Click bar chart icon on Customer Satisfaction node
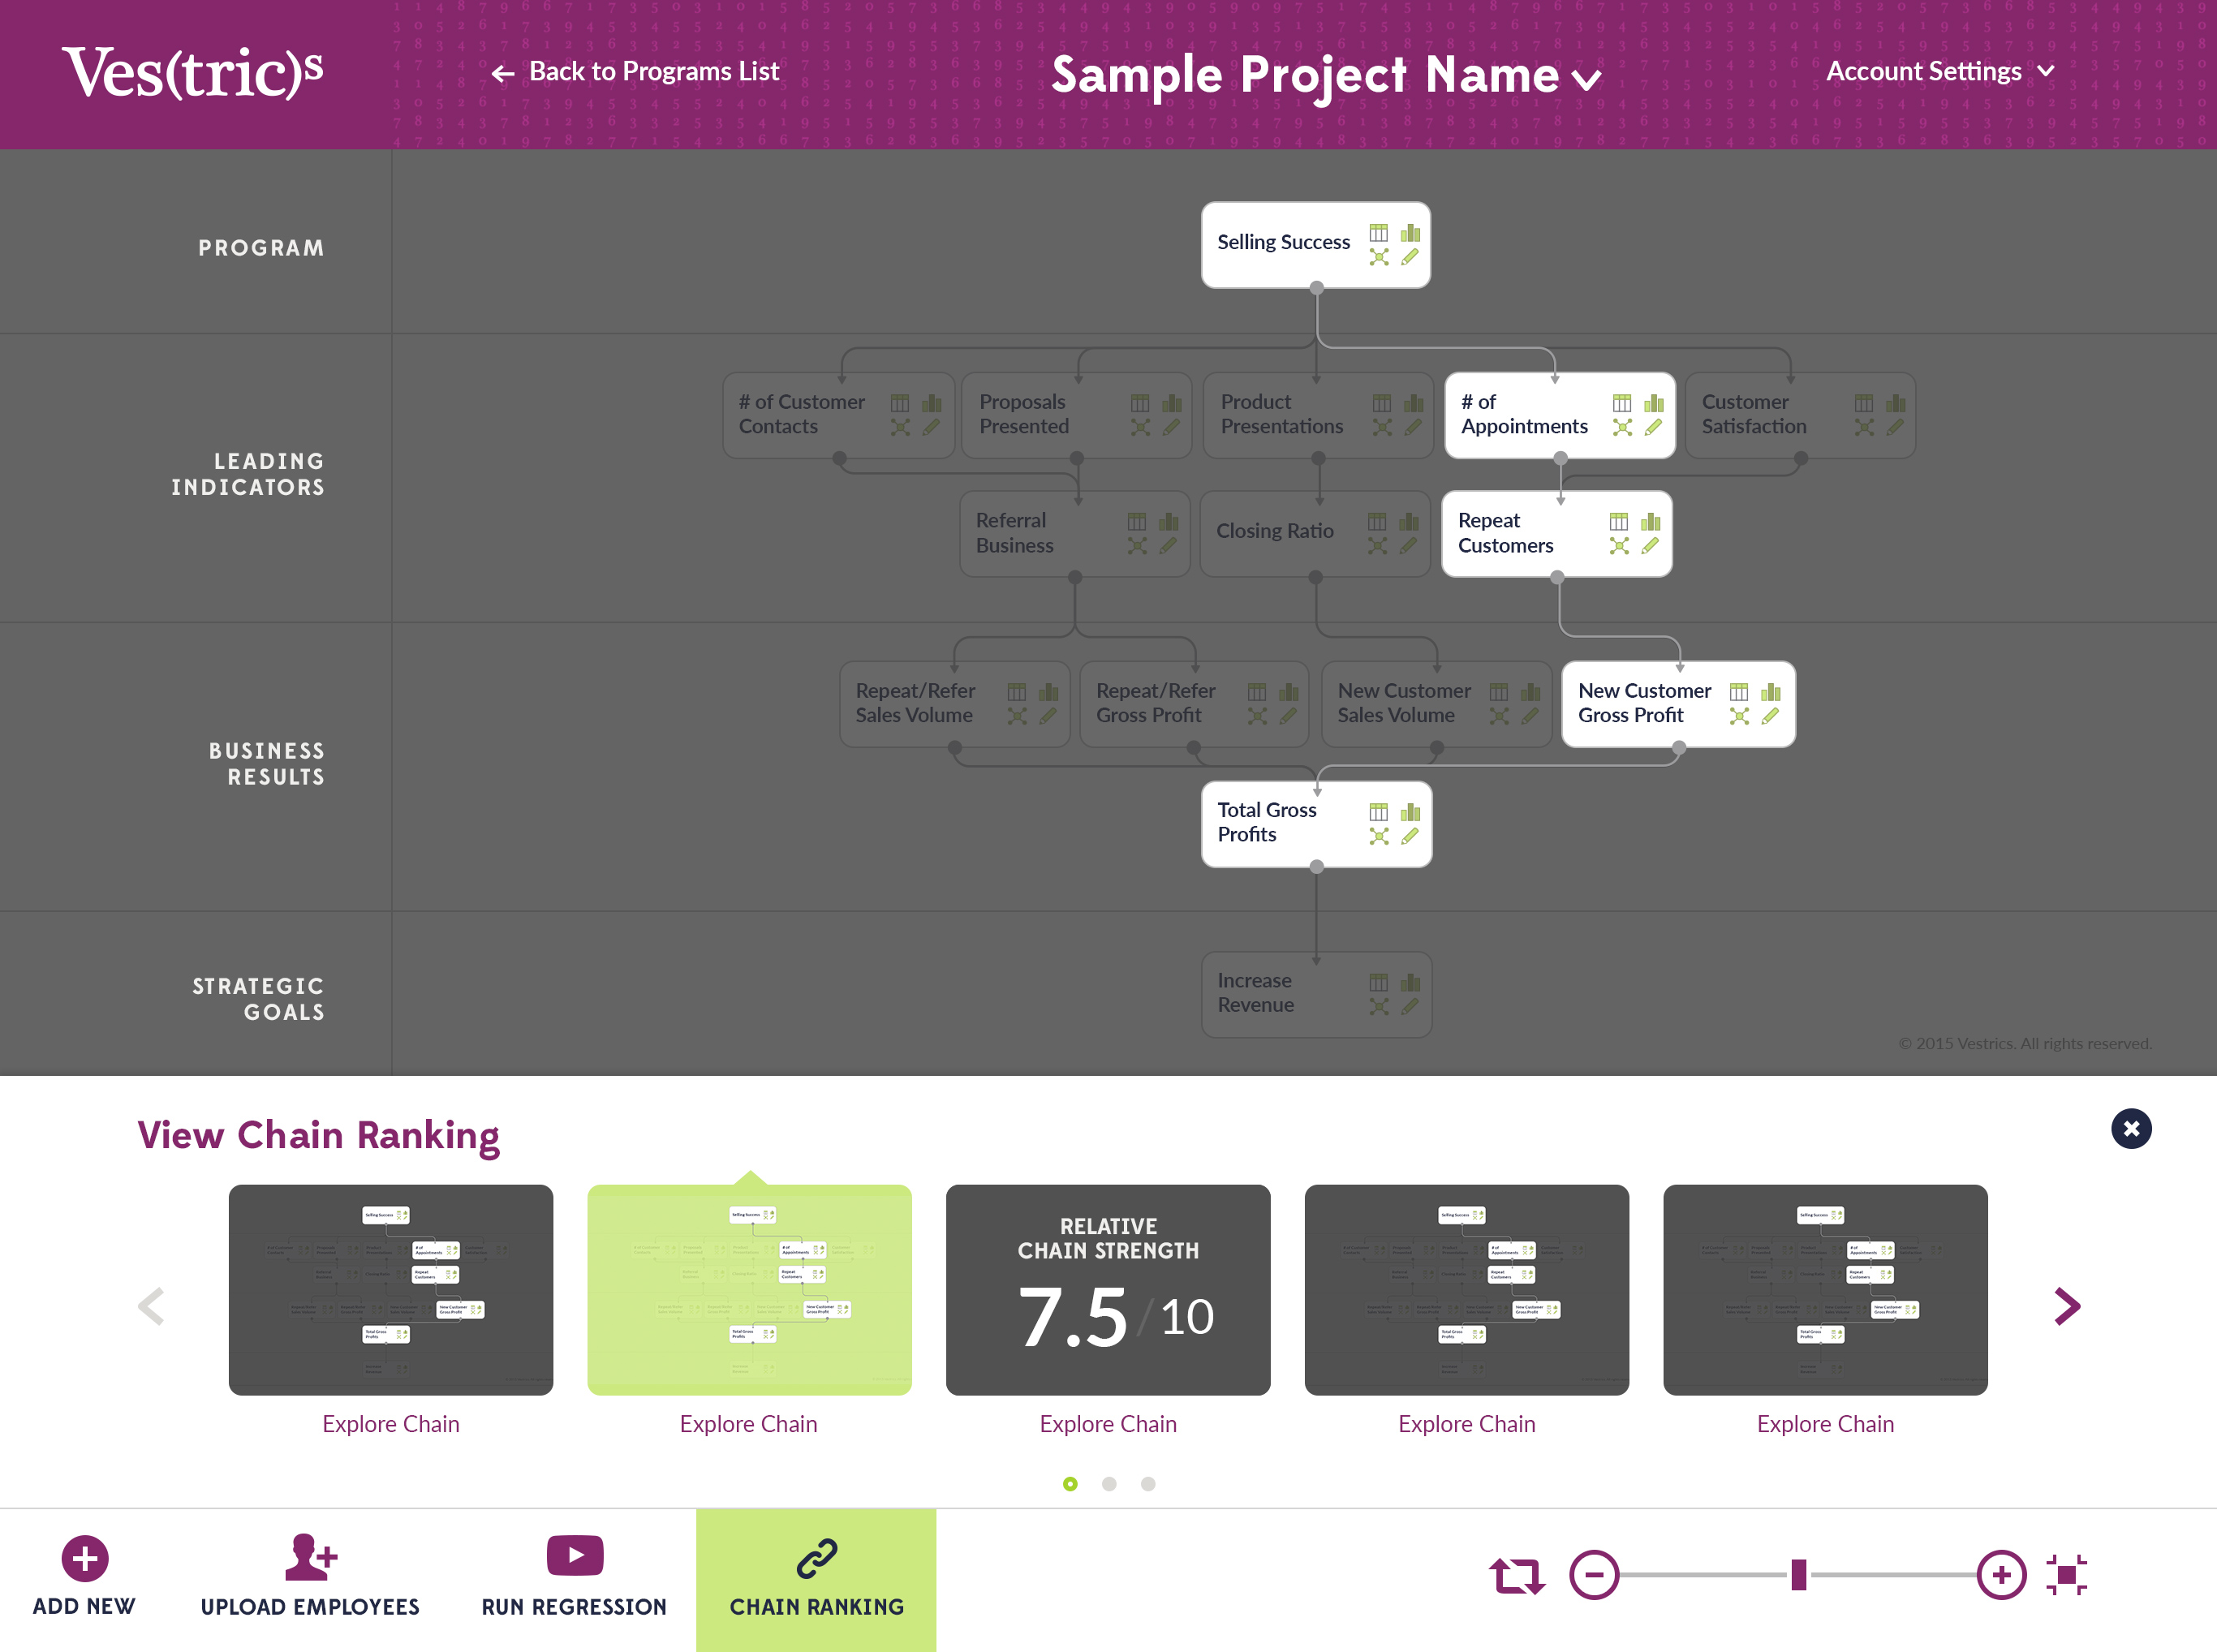The image size is (2217, 1652). coord(1895,403)
